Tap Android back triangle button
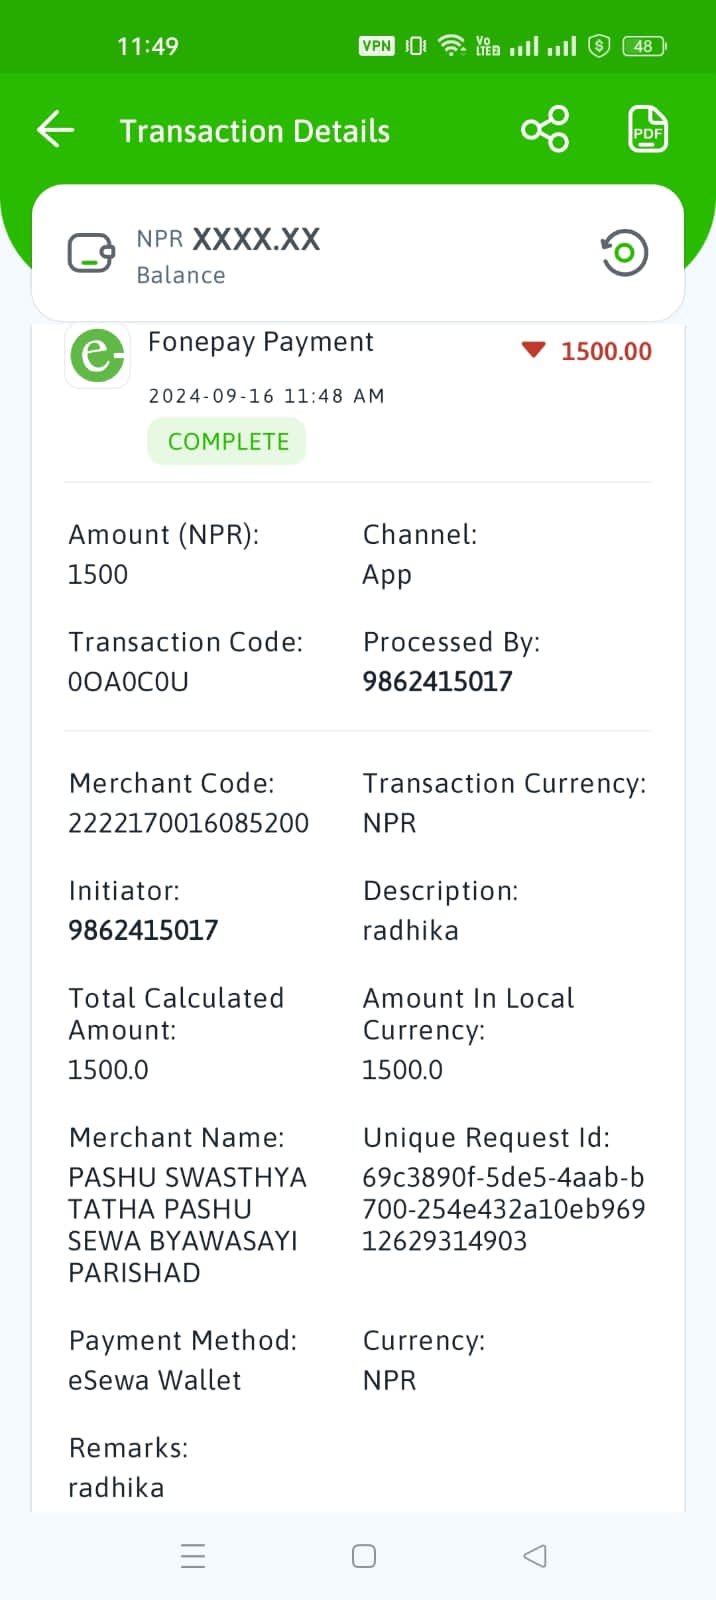716x1600 pixels. pos(535,1556)
